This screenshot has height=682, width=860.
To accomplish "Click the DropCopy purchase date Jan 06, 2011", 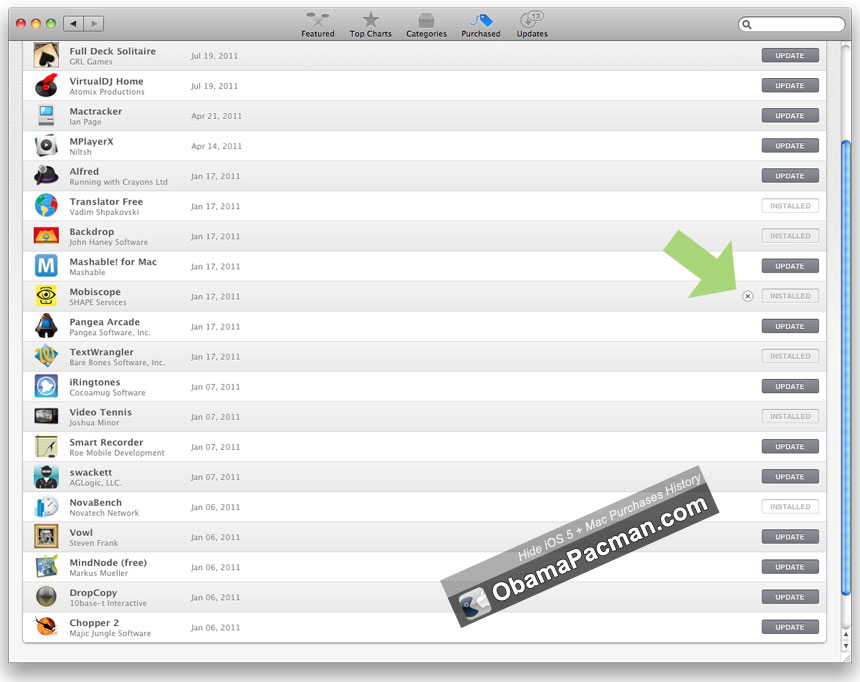I will 216,598.
